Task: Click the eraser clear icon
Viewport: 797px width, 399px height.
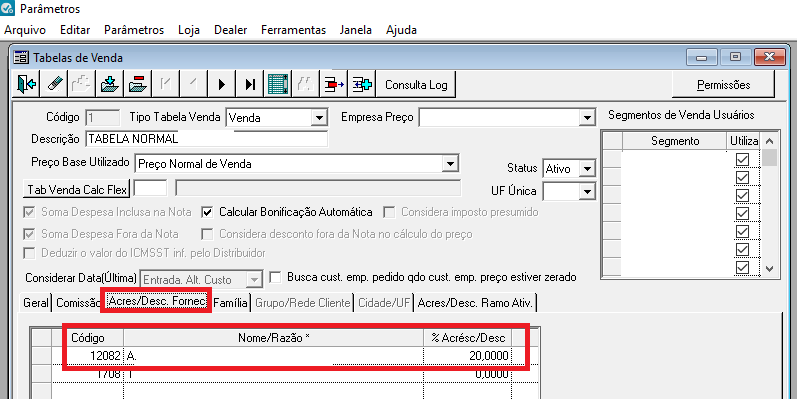Action: (x=53, y=84)
